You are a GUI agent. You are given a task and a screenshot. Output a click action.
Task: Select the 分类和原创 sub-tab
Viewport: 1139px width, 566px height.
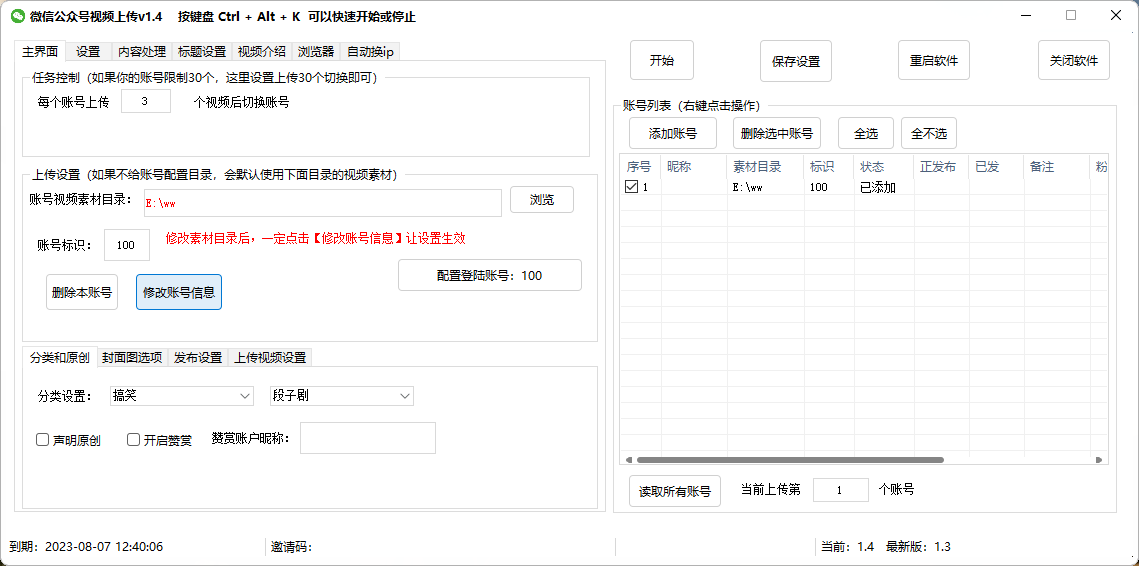(60, 357)
